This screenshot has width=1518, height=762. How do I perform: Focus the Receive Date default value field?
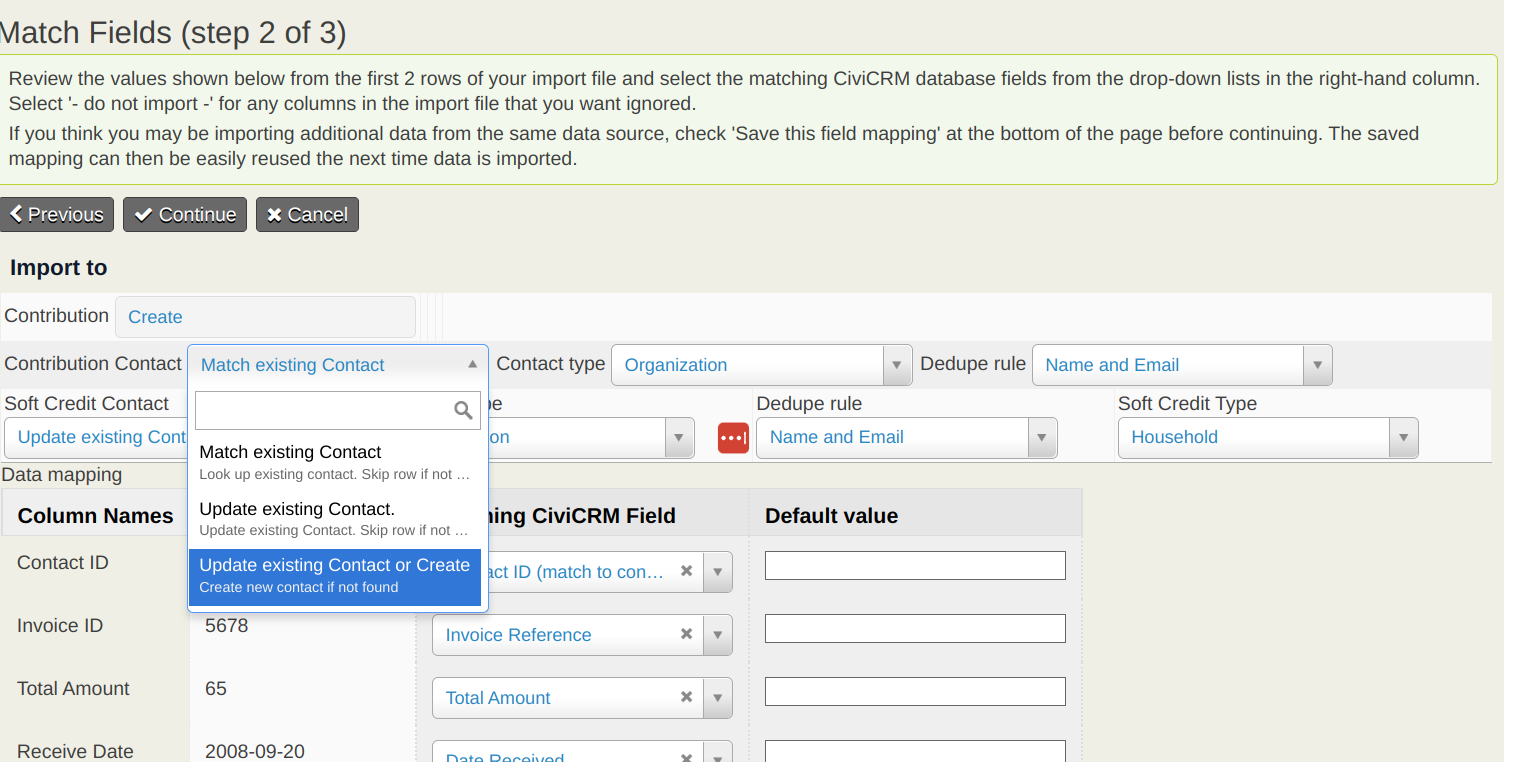point(915,751)
